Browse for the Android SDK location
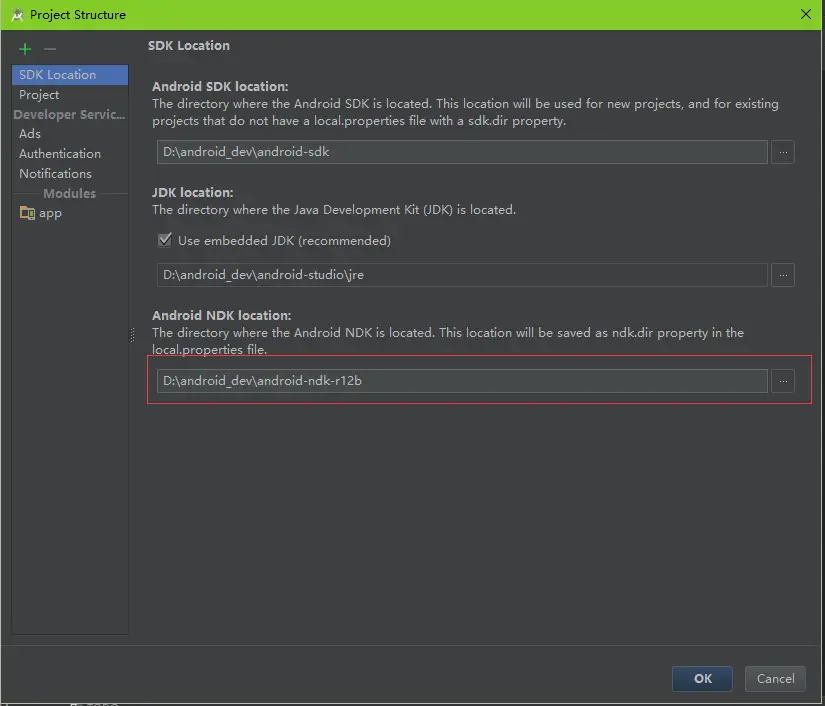This screenshot has height=706, width=825. point(782,152)
